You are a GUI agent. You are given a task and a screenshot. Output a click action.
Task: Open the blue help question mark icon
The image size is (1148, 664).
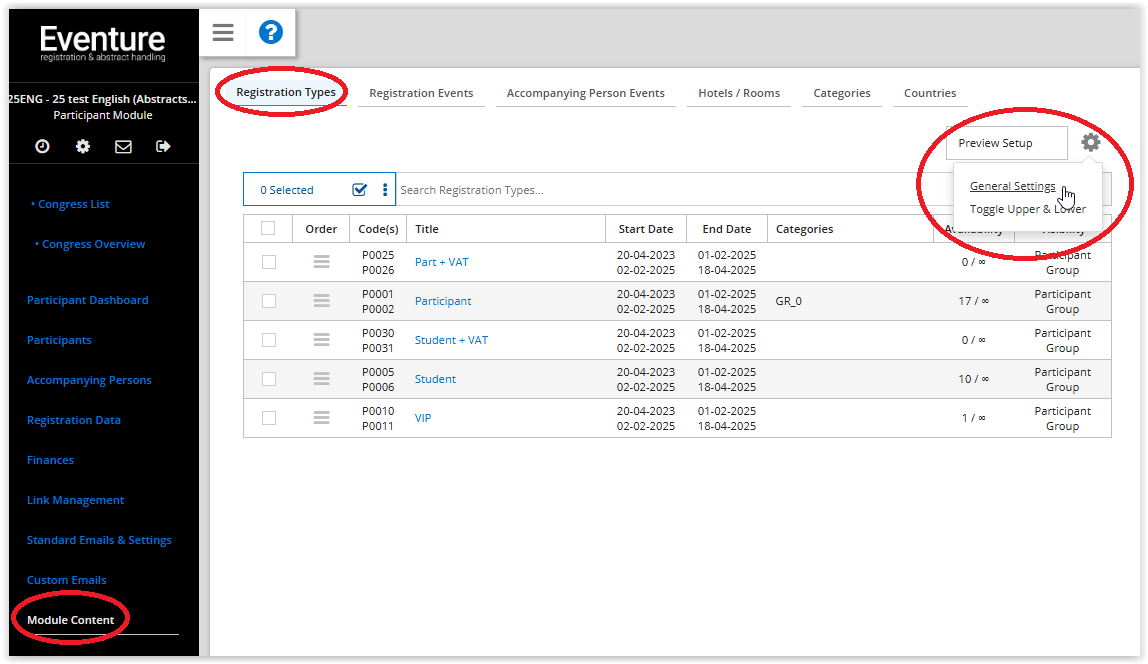coord(271,33)
